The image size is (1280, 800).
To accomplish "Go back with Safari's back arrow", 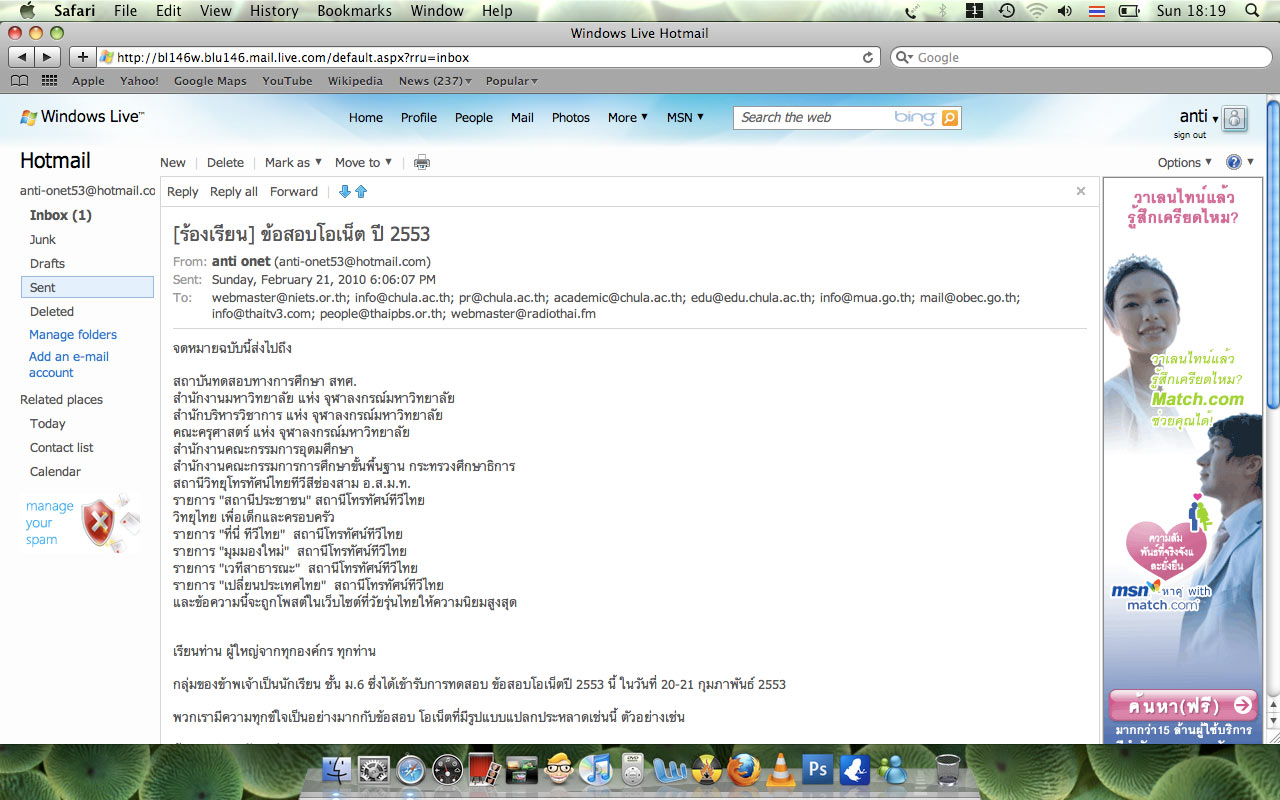I will pyautogui.click(x=22, y=57).
